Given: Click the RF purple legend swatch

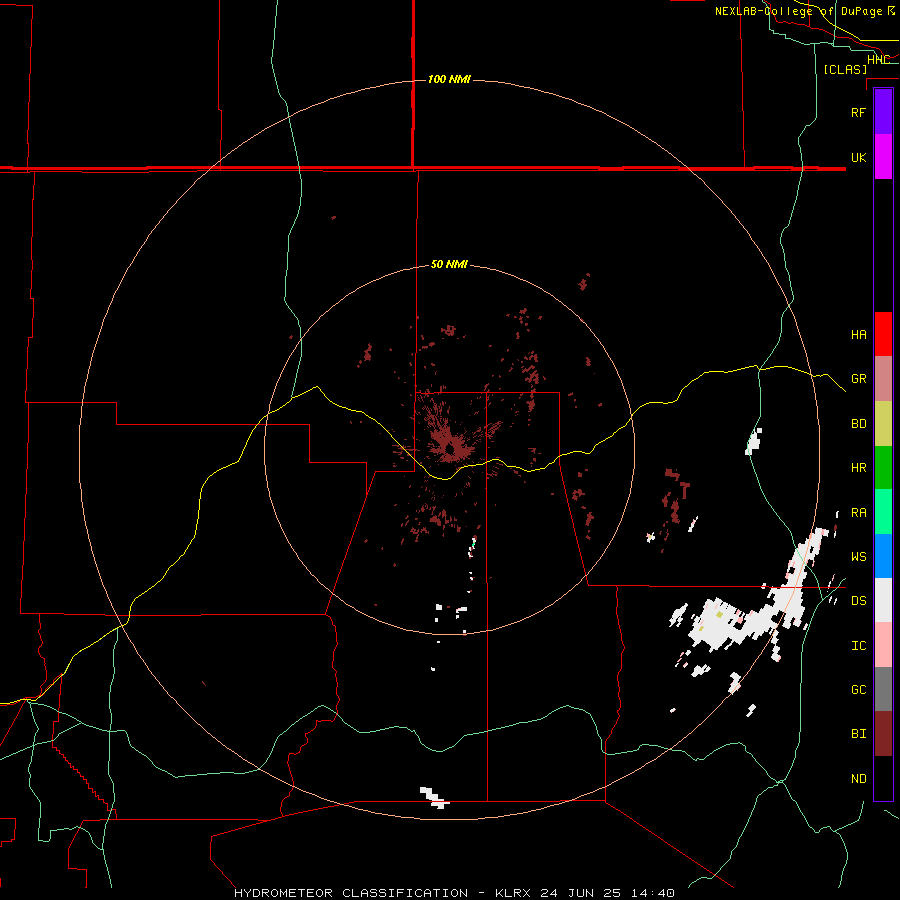Looking at the screenshot, I should pos(883,112).
